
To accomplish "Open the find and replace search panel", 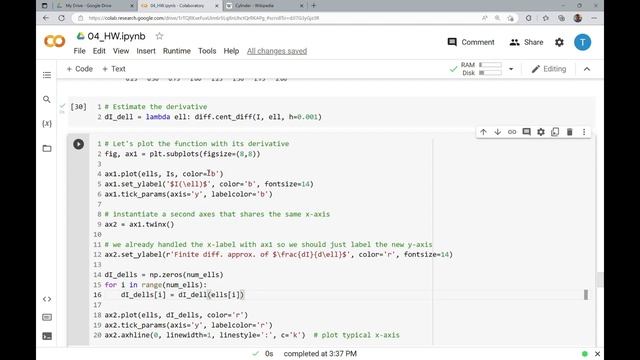I will [x=47, y=99].
